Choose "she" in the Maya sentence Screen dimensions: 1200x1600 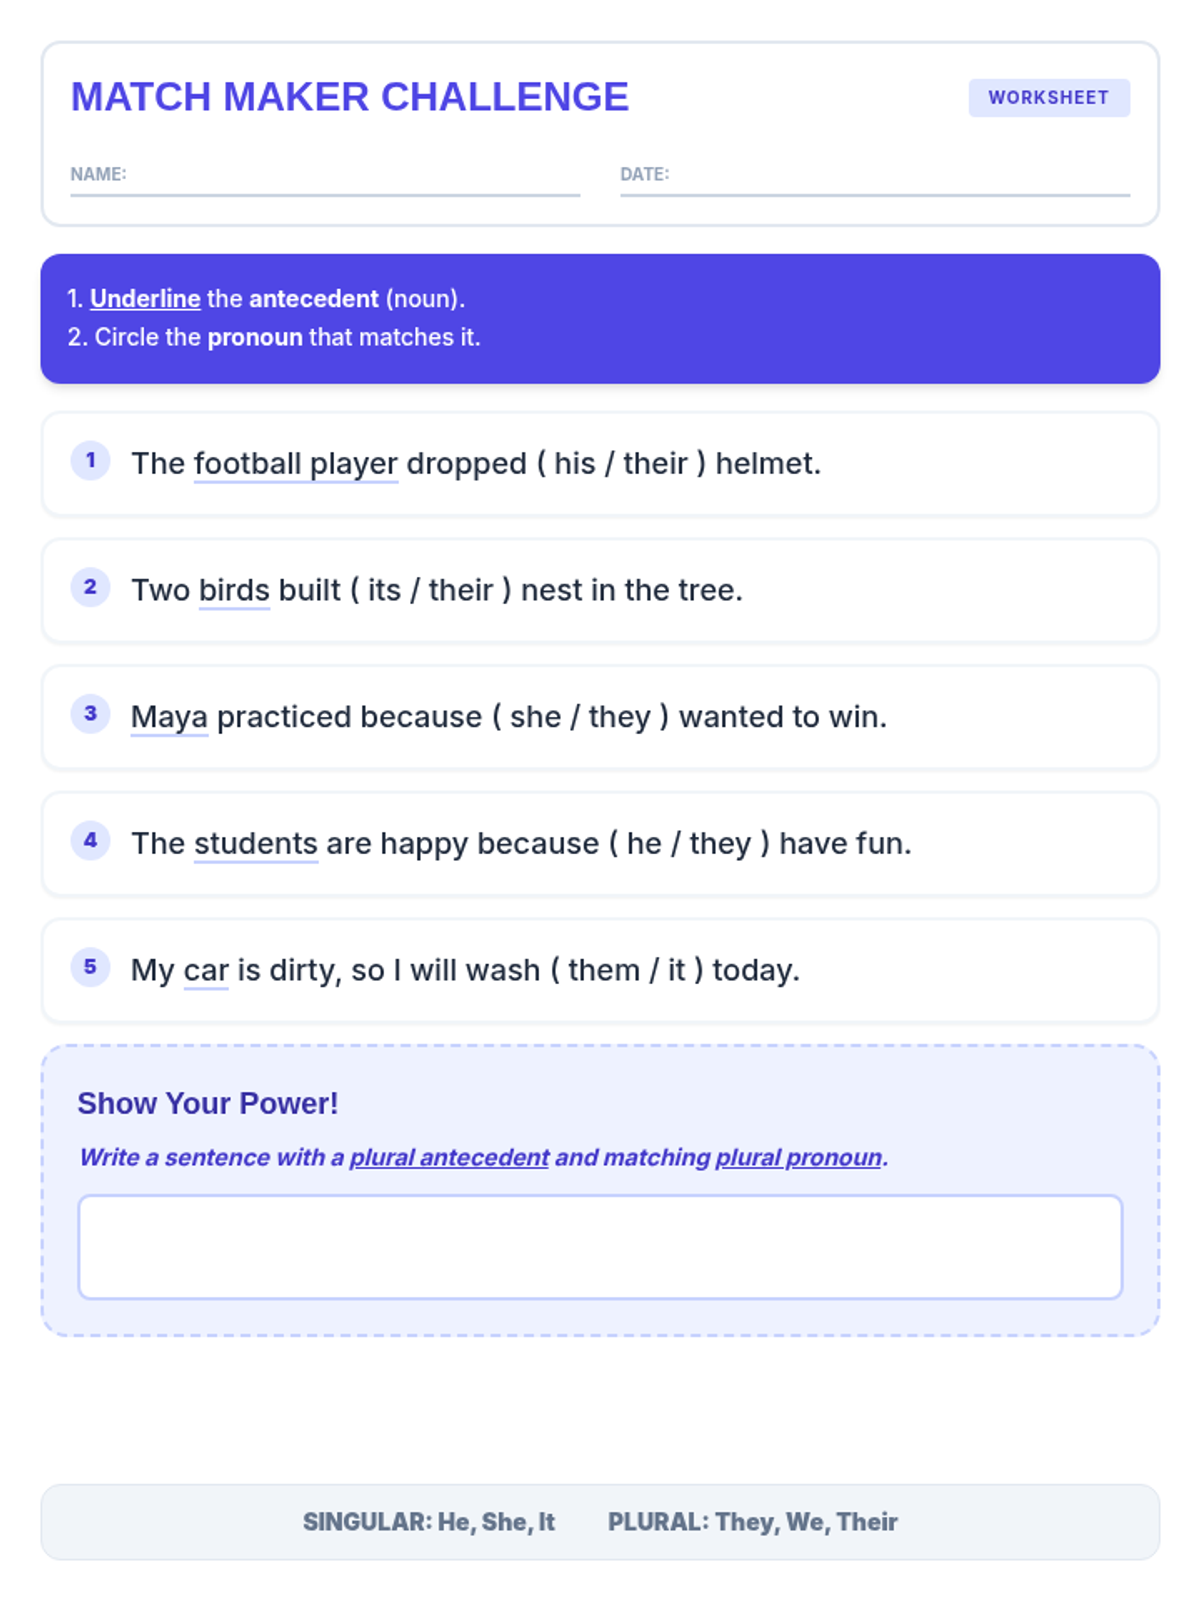pyautogui.click(x=535, y=717)
